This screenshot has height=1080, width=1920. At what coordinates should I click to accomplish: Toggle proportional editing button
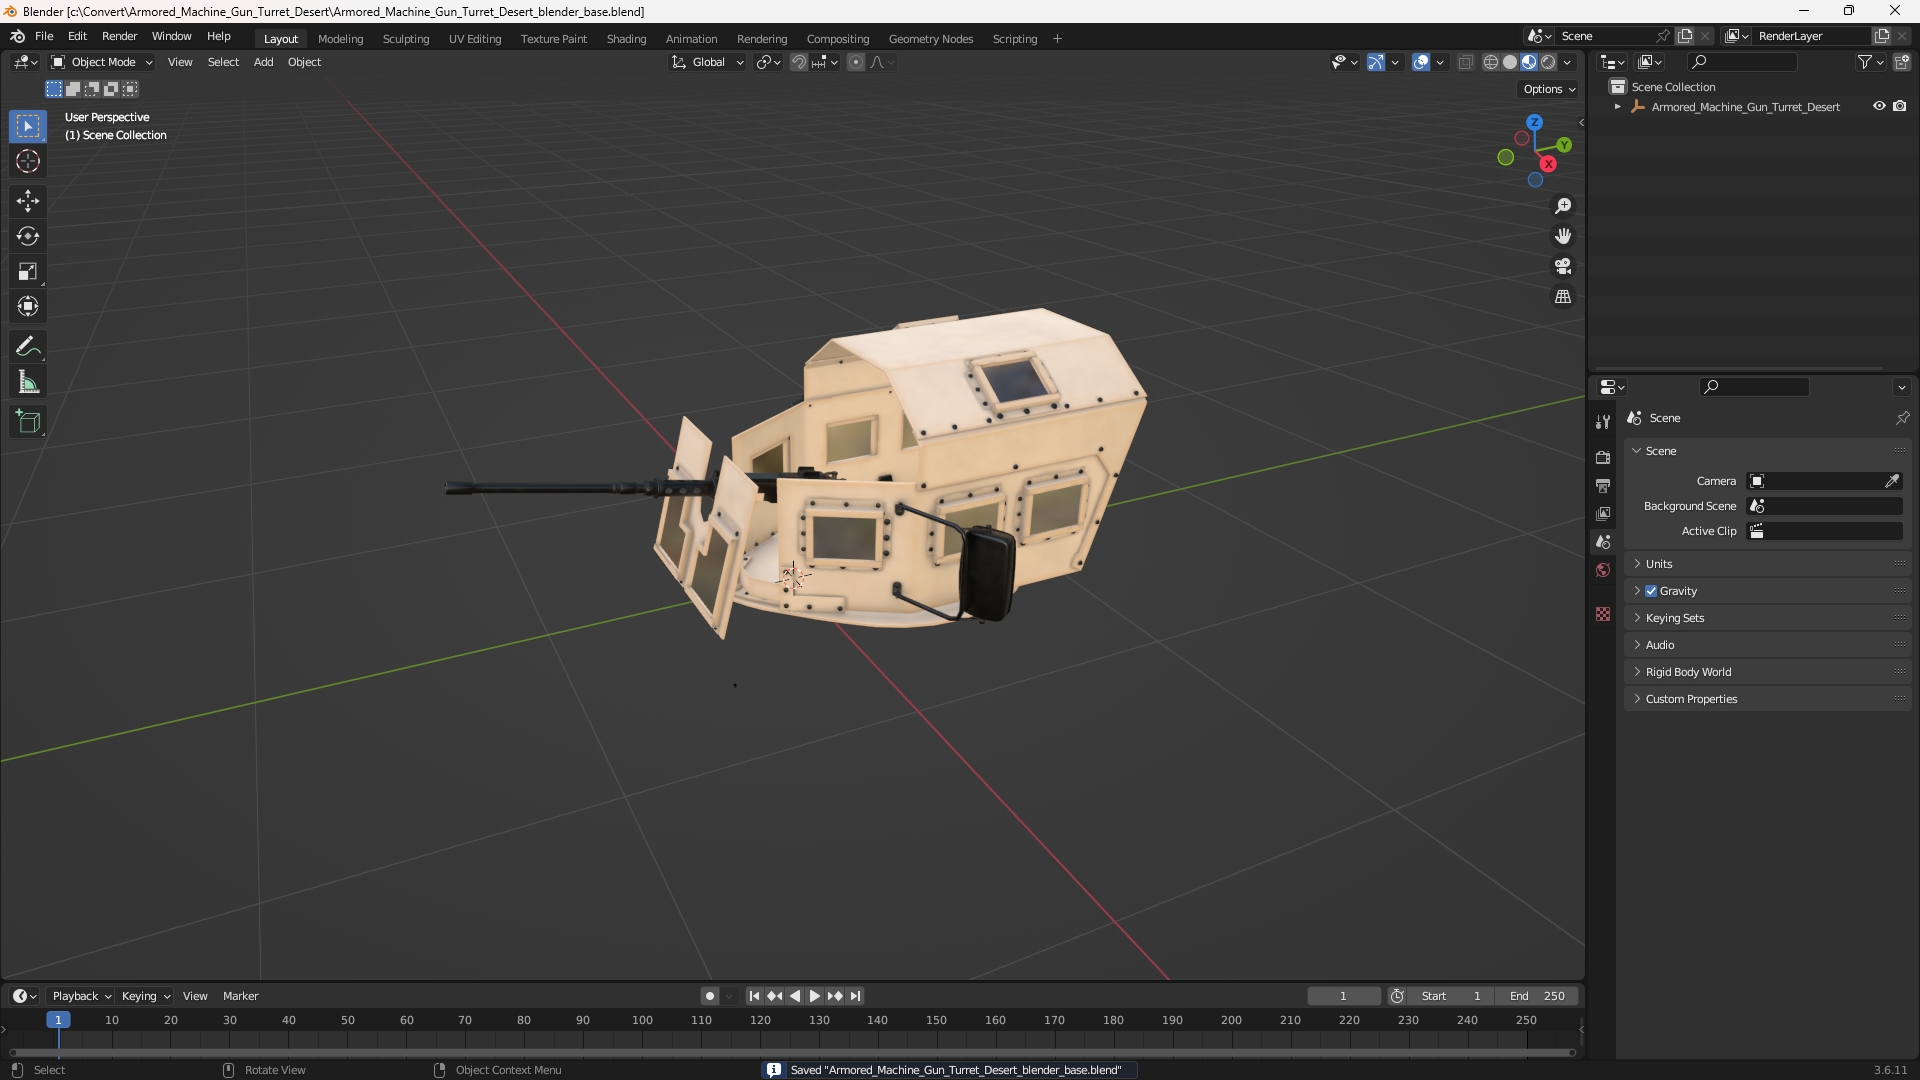[x=856, y=62]
